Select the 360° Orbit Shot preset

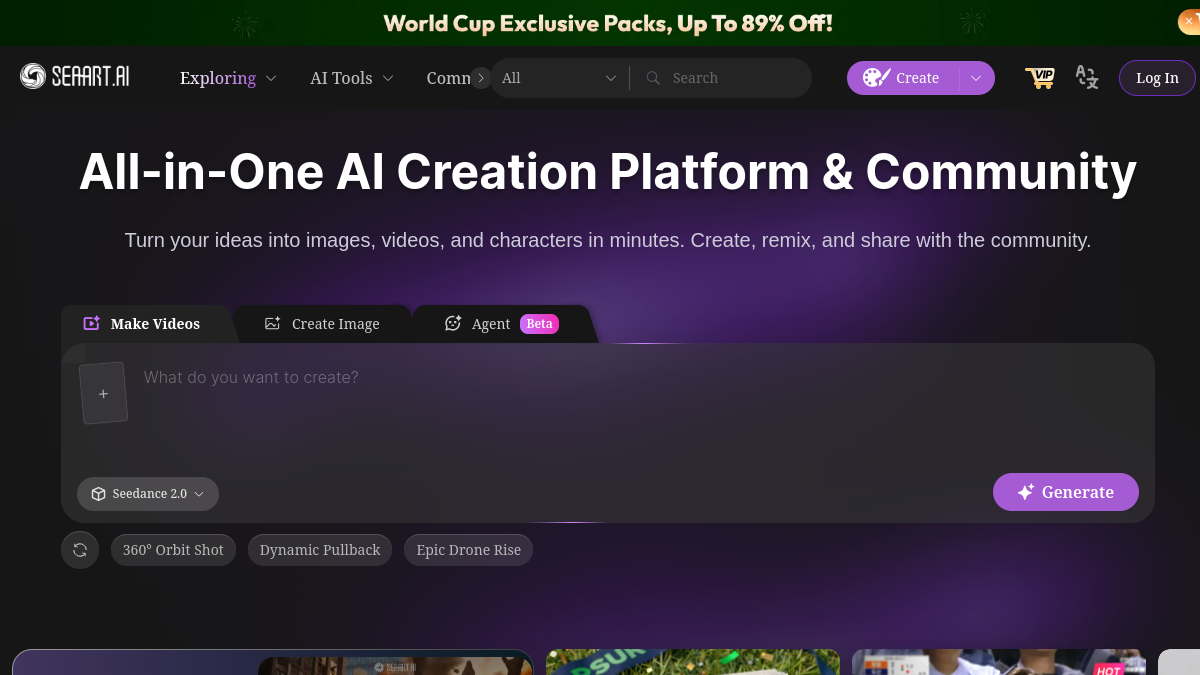[173, 550]
